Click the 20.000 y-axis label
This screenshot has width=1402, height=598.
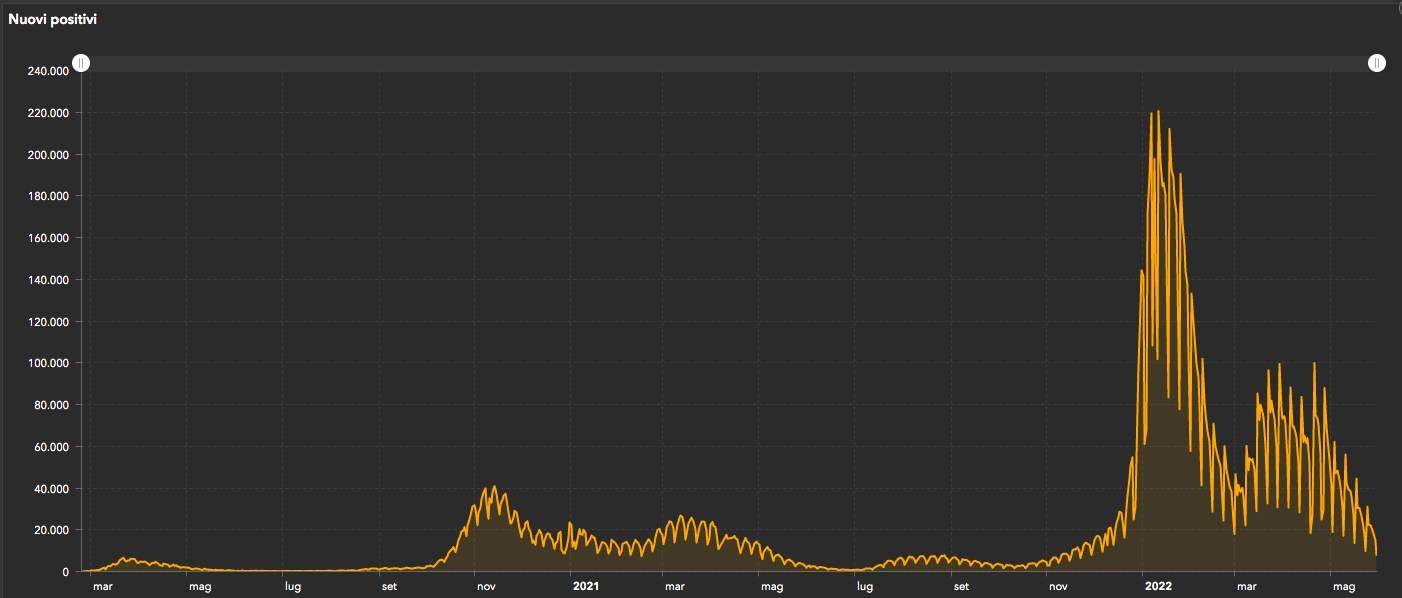(x=50, y=530)
